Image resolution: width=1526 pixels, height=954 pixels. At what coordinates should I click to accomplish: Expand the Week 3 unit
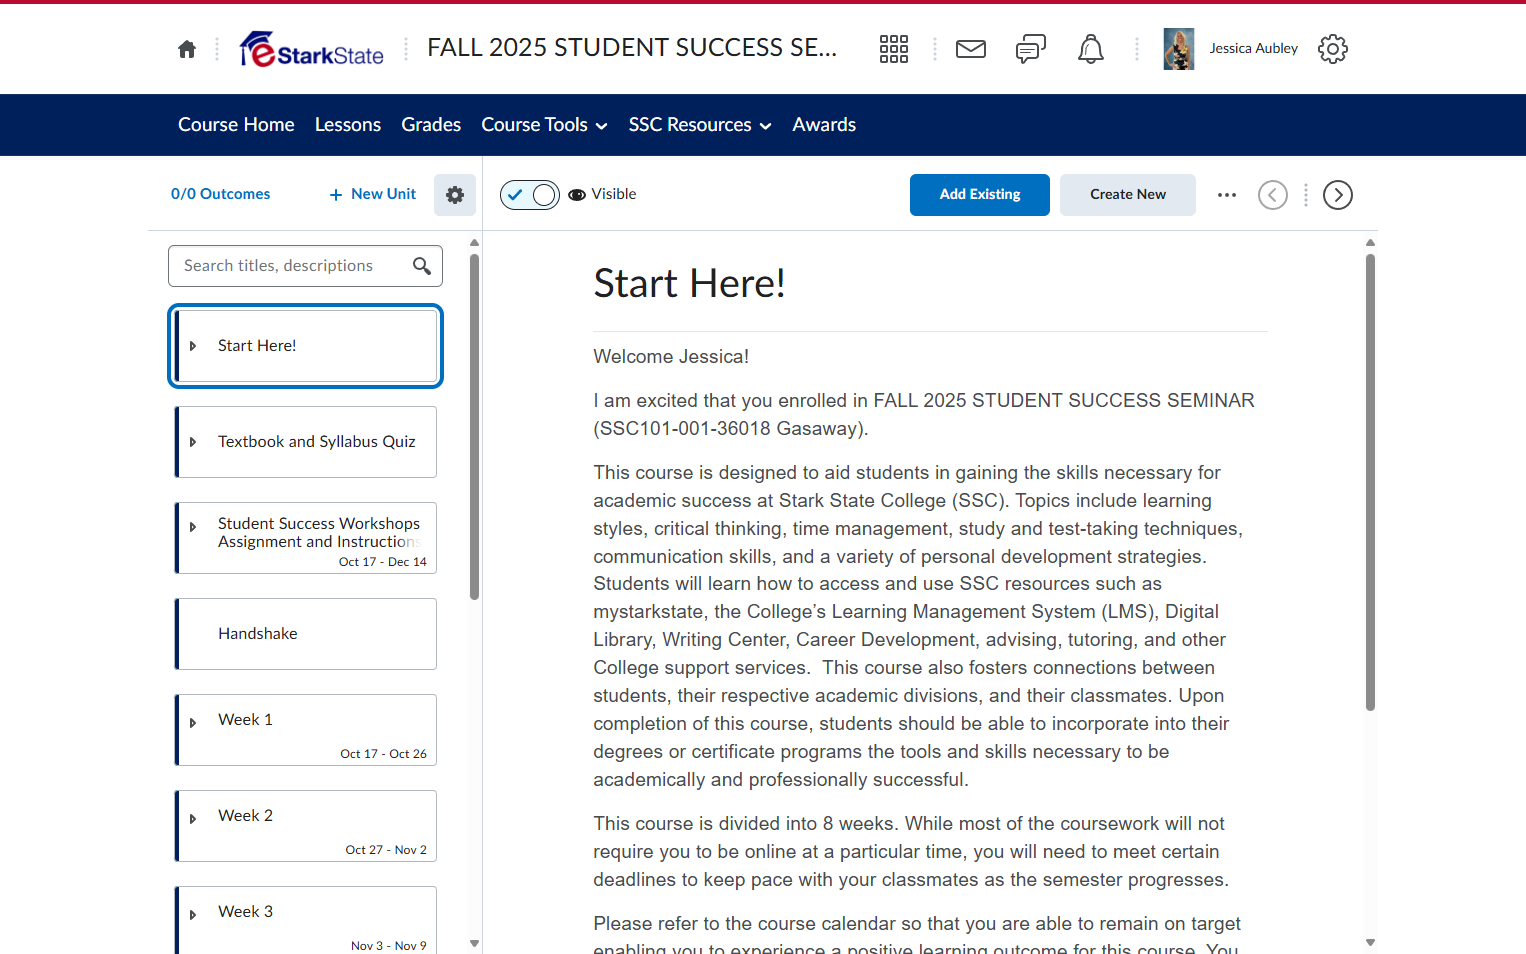(x=193, y=915)
